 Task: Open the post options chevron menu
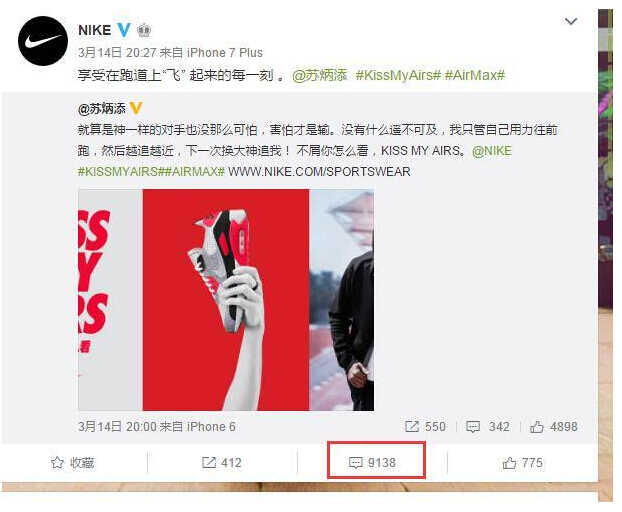[x=570, y=21]
